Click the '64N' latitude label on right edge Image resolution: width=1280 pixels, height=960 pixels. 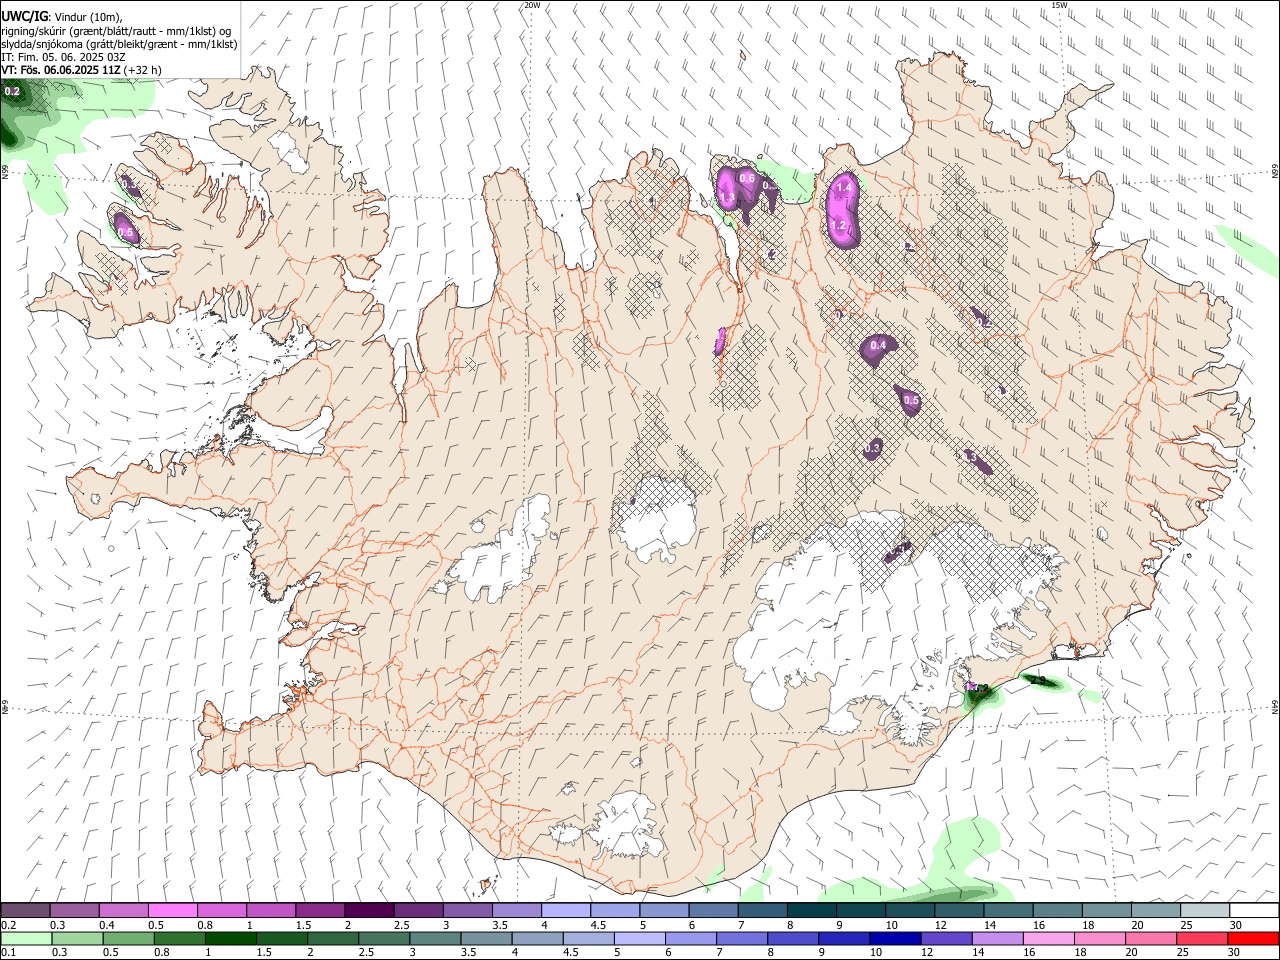[x=1275, y=707]
